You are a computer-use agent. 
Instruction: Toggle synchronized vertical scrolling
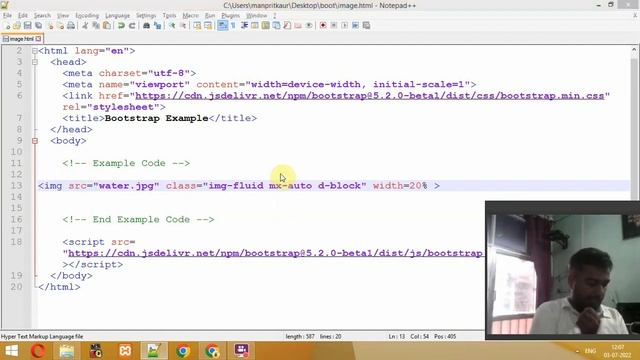(197, 26)
